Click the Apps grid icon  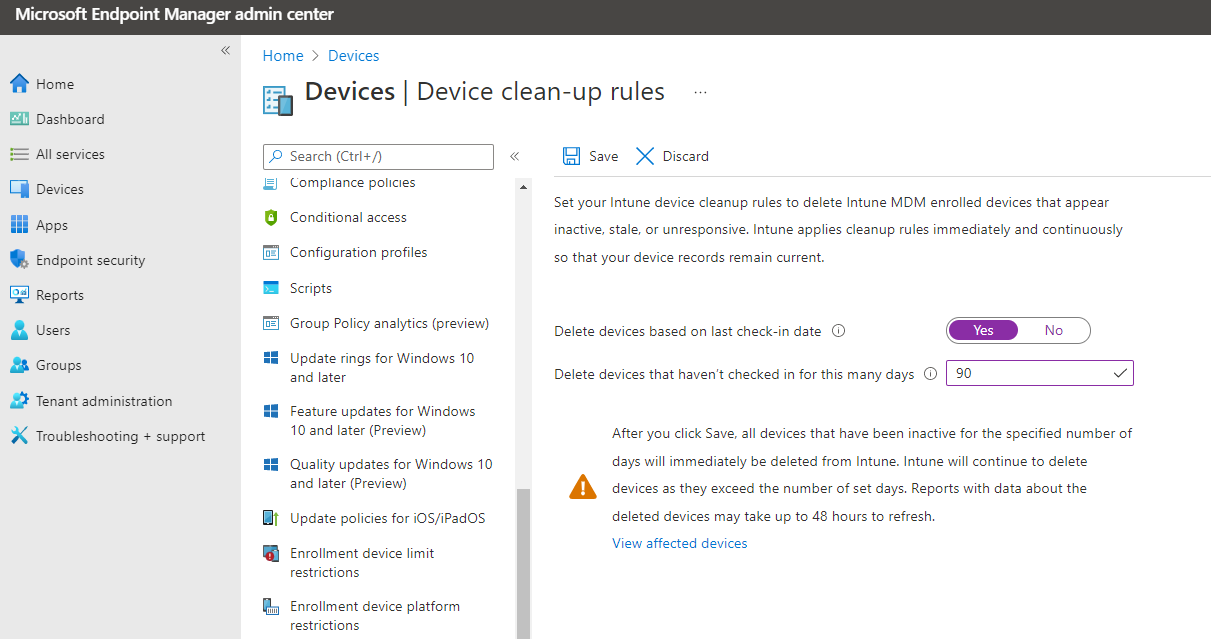[19, 225]
